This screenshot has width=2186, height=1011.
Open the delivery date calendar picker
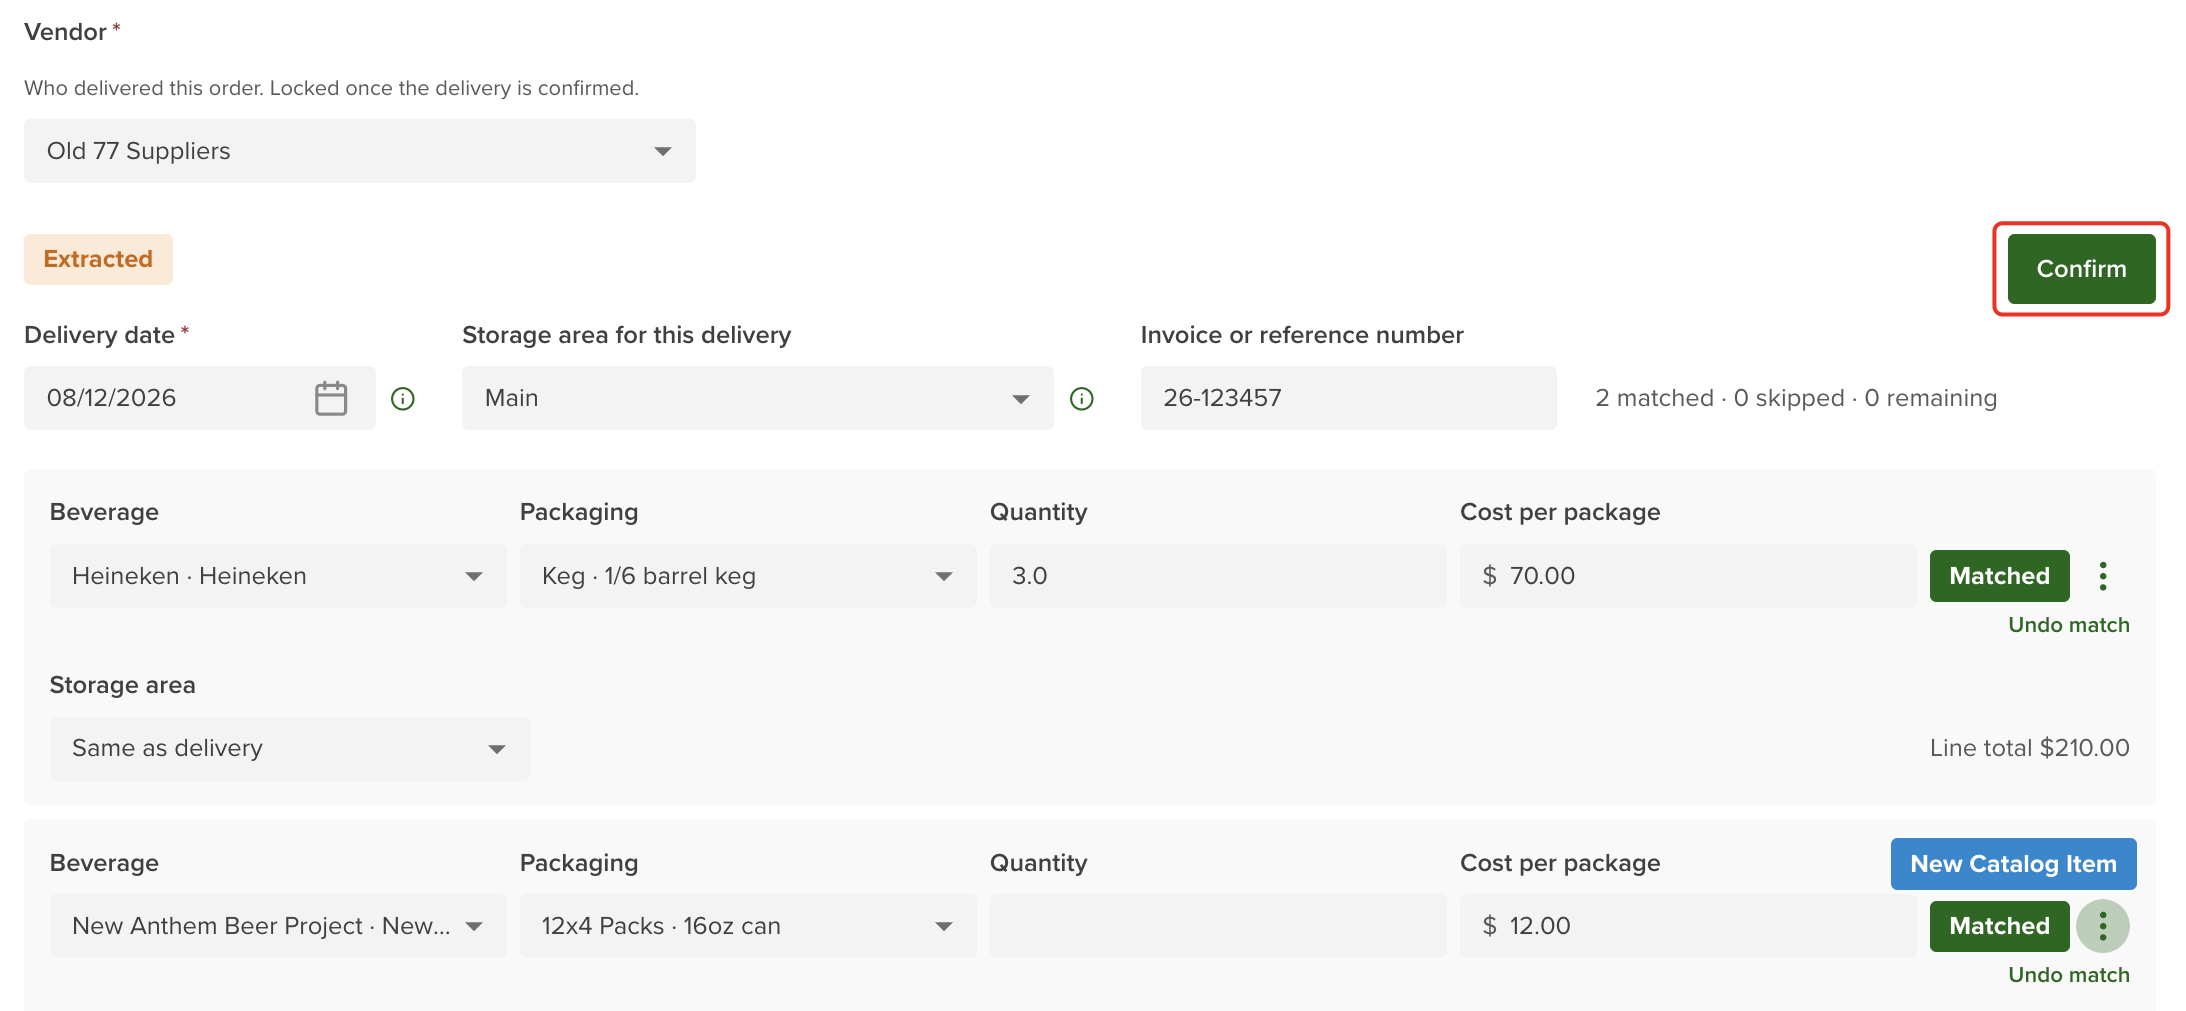(x=331, y=398)
